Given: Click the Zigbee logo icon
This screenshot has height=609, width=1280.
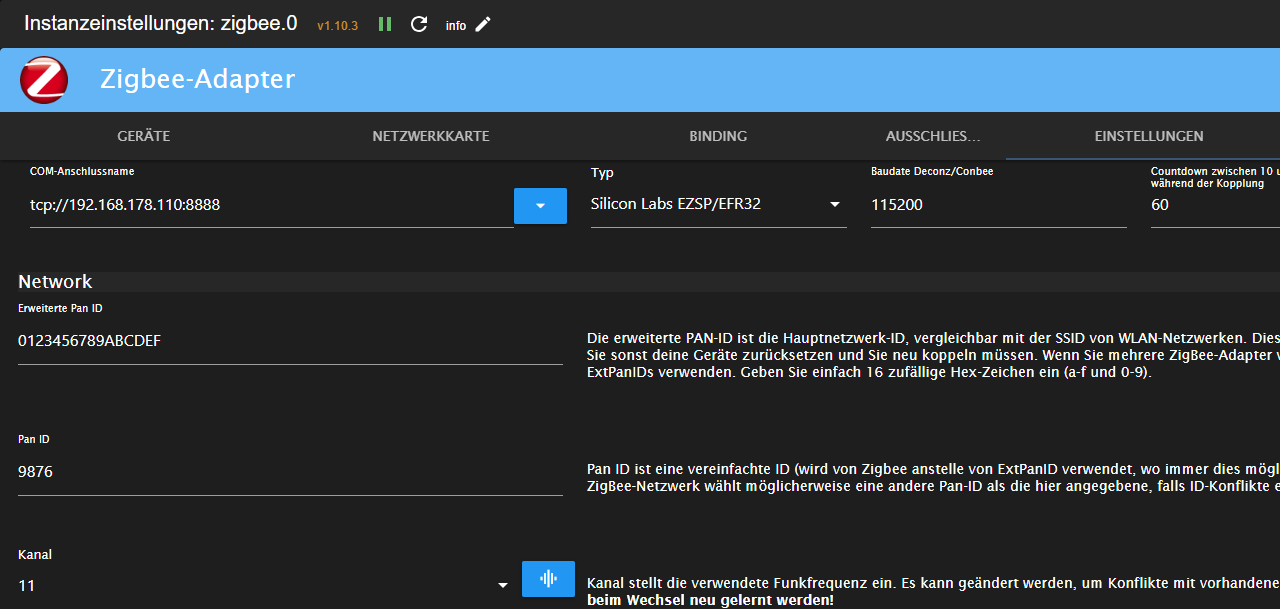Looking at the screenshot, I should [43, 80].
